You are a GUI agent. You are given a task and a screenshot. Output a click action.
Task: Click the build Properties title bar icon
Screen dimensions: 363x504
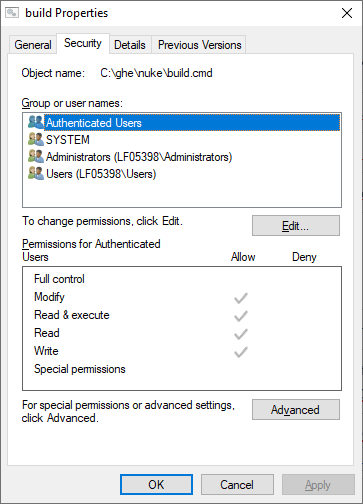12,13
